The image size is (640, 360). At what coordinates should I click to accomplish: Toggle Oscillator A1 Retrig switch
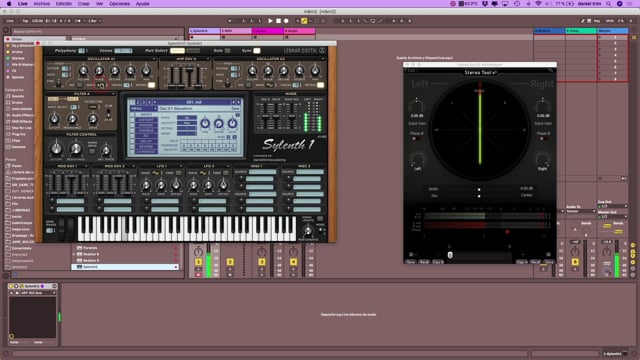pyautogui.click(x=151, y=85)
